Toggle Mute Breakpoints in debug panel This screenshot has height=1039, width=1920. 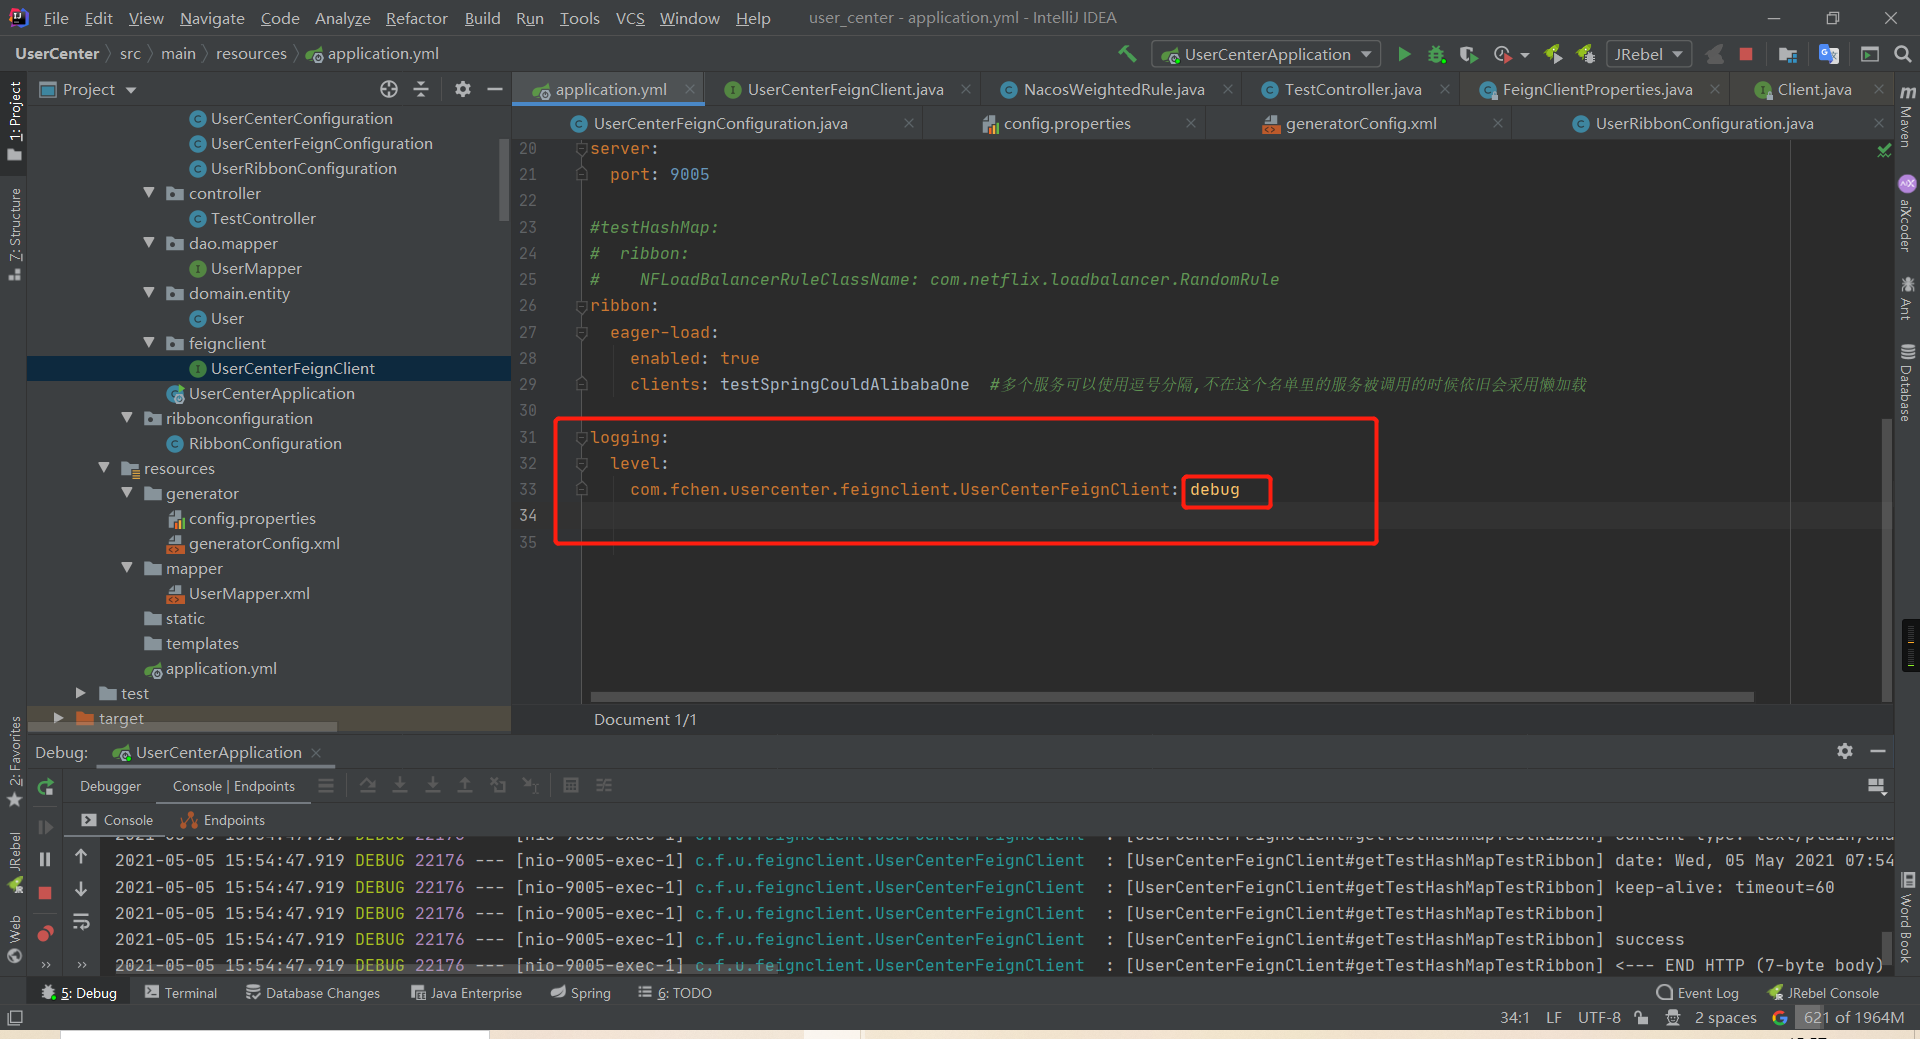(44, 933)
